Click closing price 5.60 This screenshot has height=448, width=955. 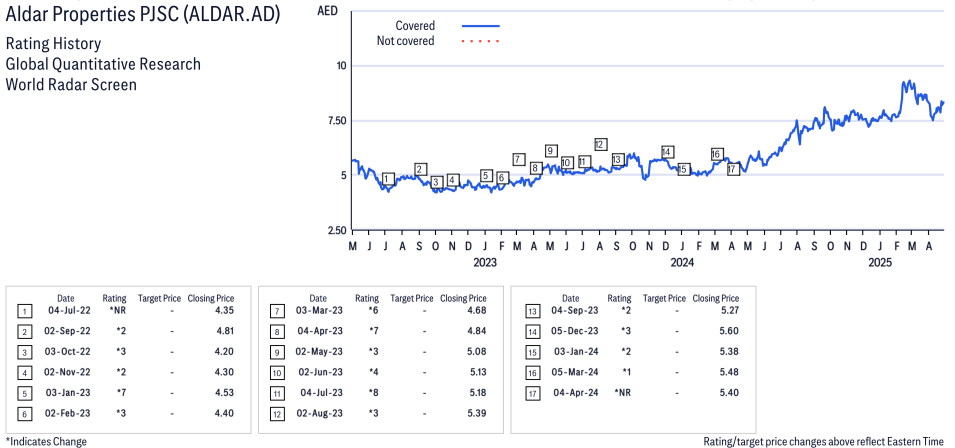pyautogui.click(x=729, y=331)
